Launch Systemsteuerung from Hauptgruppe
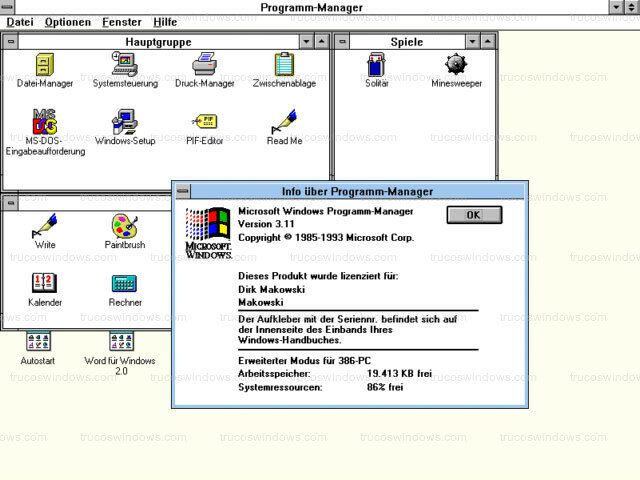The width and height of the screenshot is (640, 480). click(x=125, y=64)
